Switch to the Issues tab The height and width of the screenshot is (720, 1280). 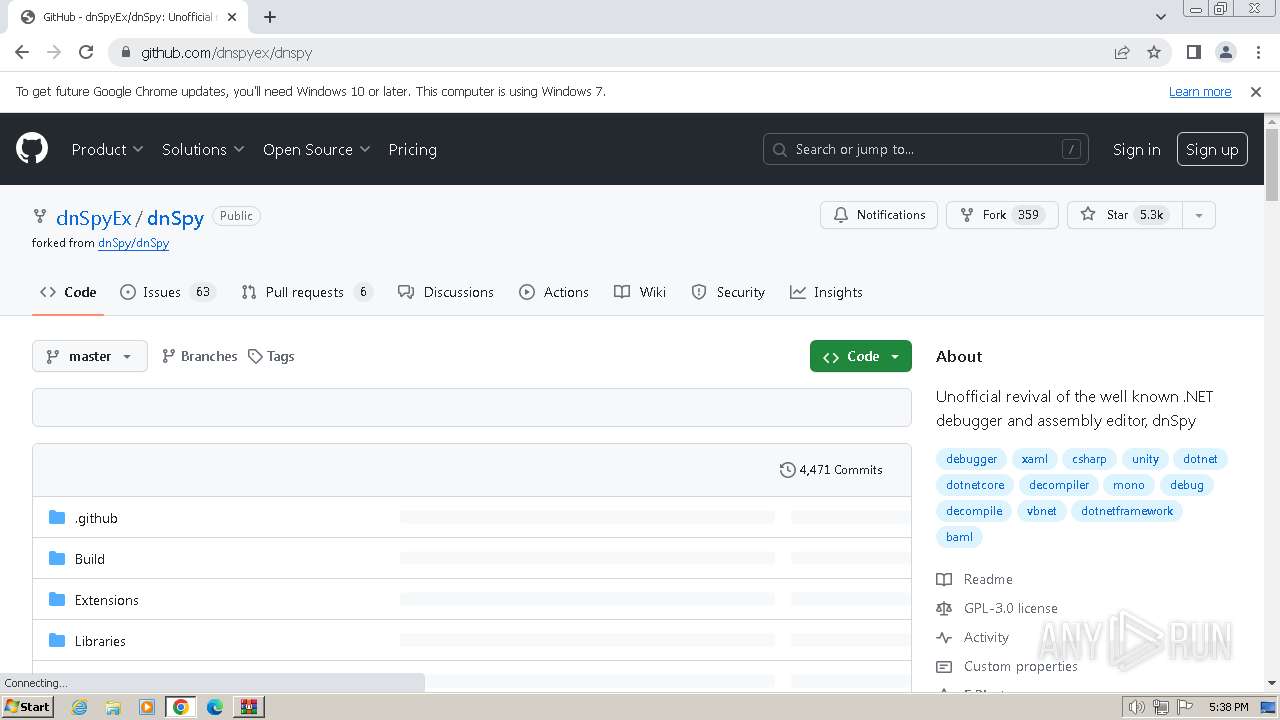167,292
